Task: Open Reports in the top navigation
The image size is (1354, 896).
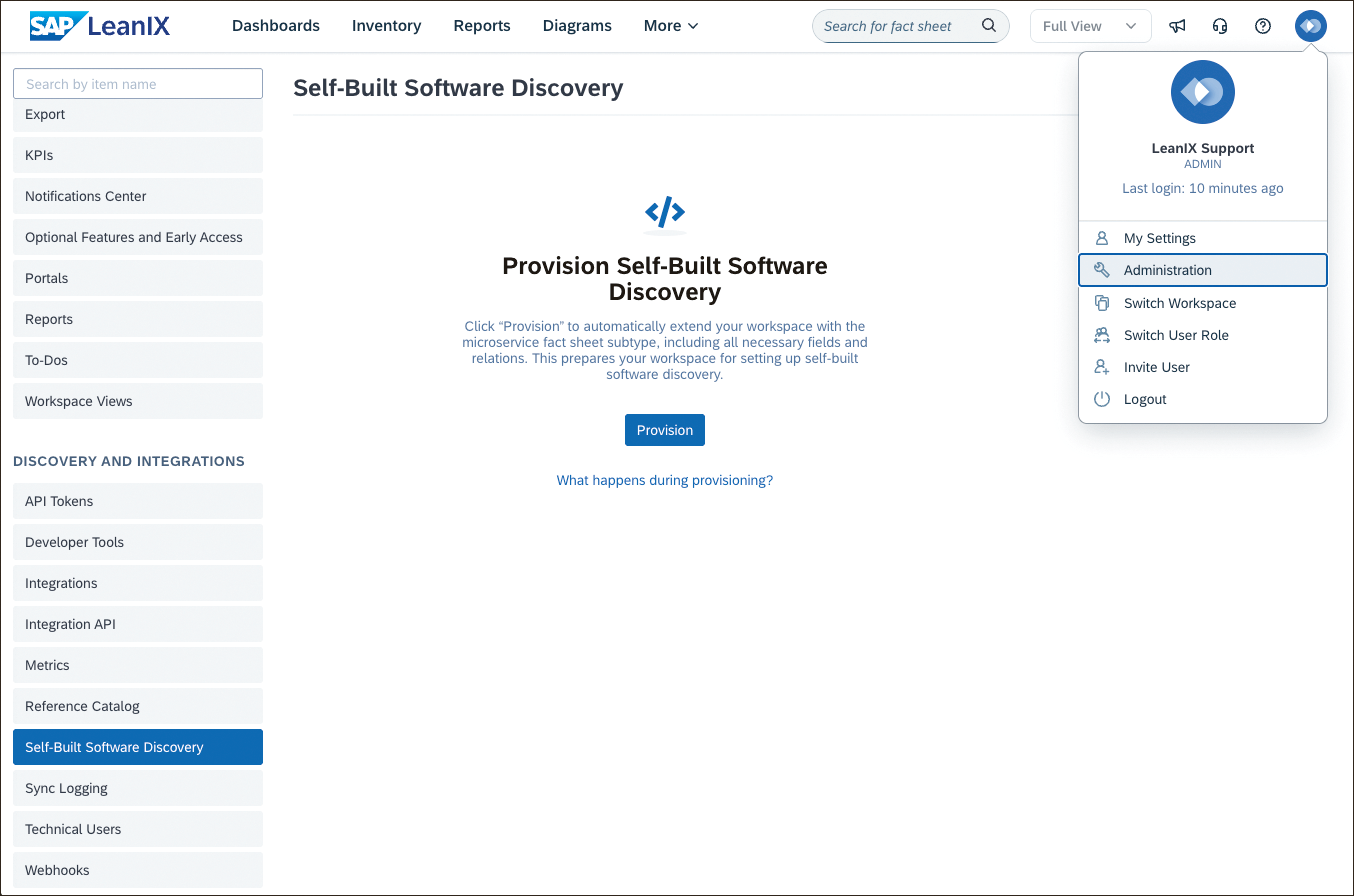Action: click(482, 26)
